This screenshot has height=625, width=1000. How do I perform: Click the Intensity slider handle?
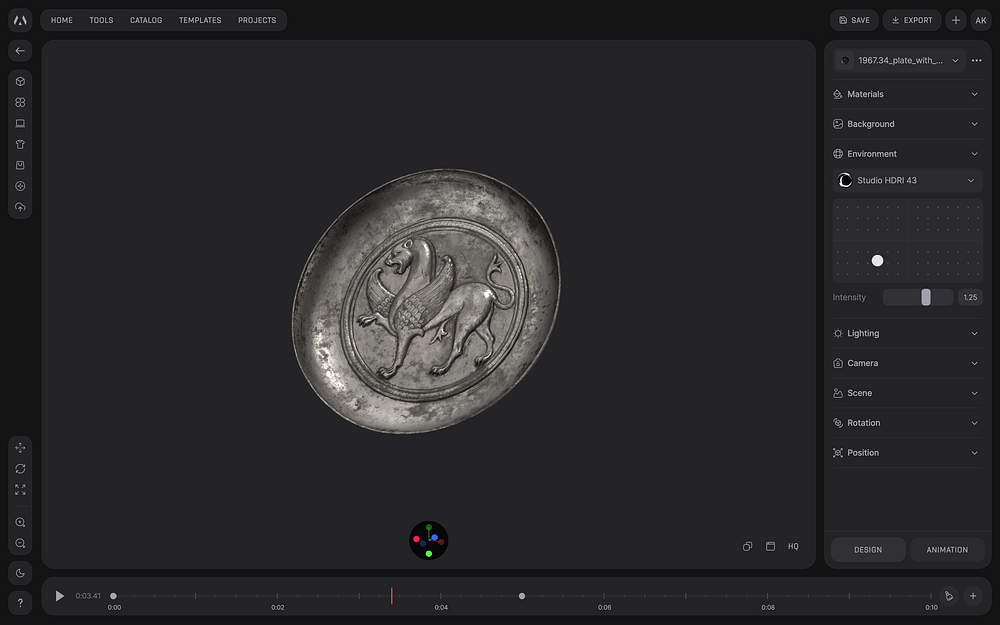(x=926, y=297)
